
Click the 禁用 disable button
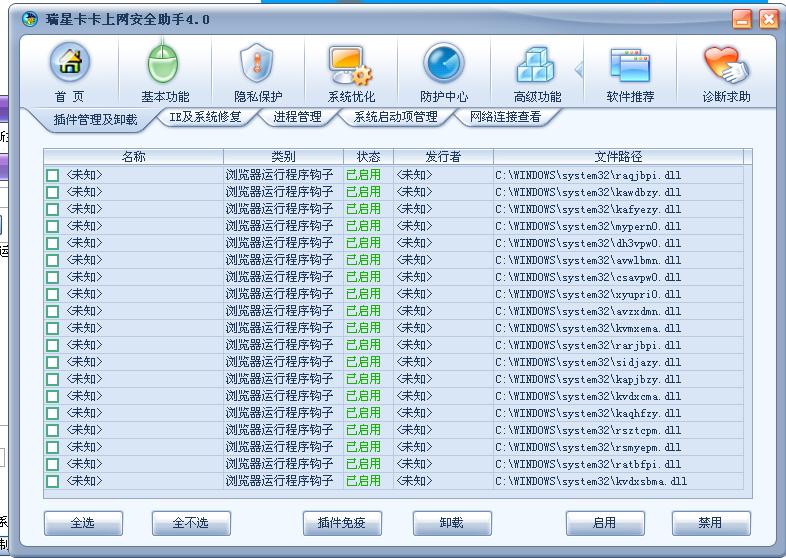(711, 523)
